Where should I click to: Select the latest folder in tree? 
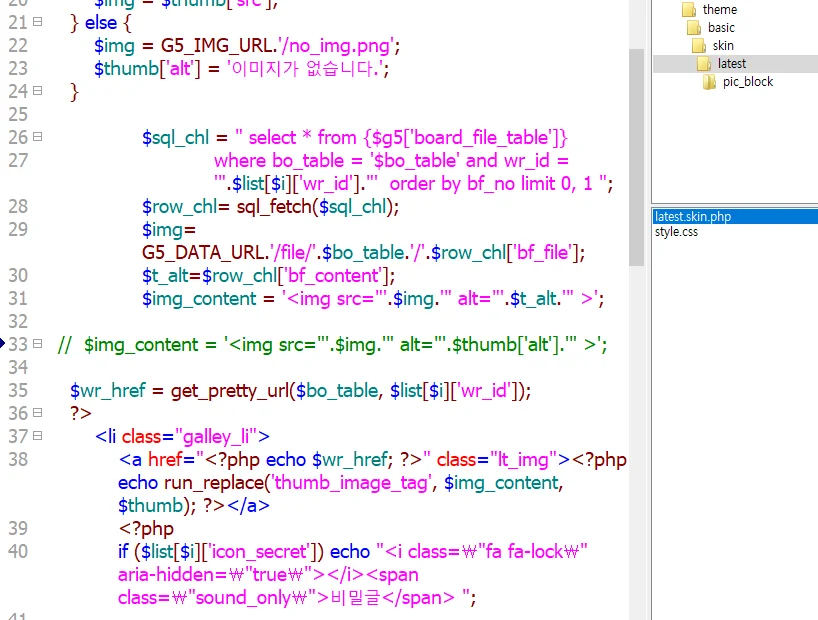click(x=731, y=64)
